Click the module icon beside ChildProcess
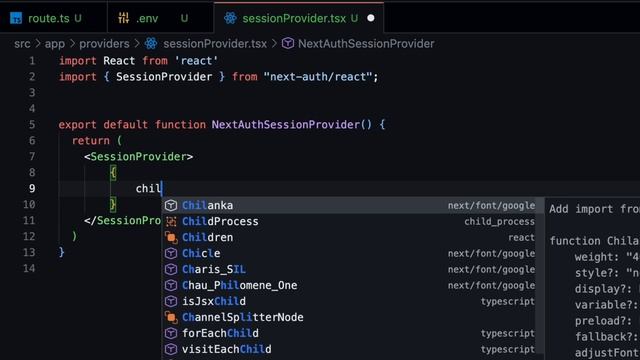The height and width of the screenshot is (360, 640). point(171,221)
